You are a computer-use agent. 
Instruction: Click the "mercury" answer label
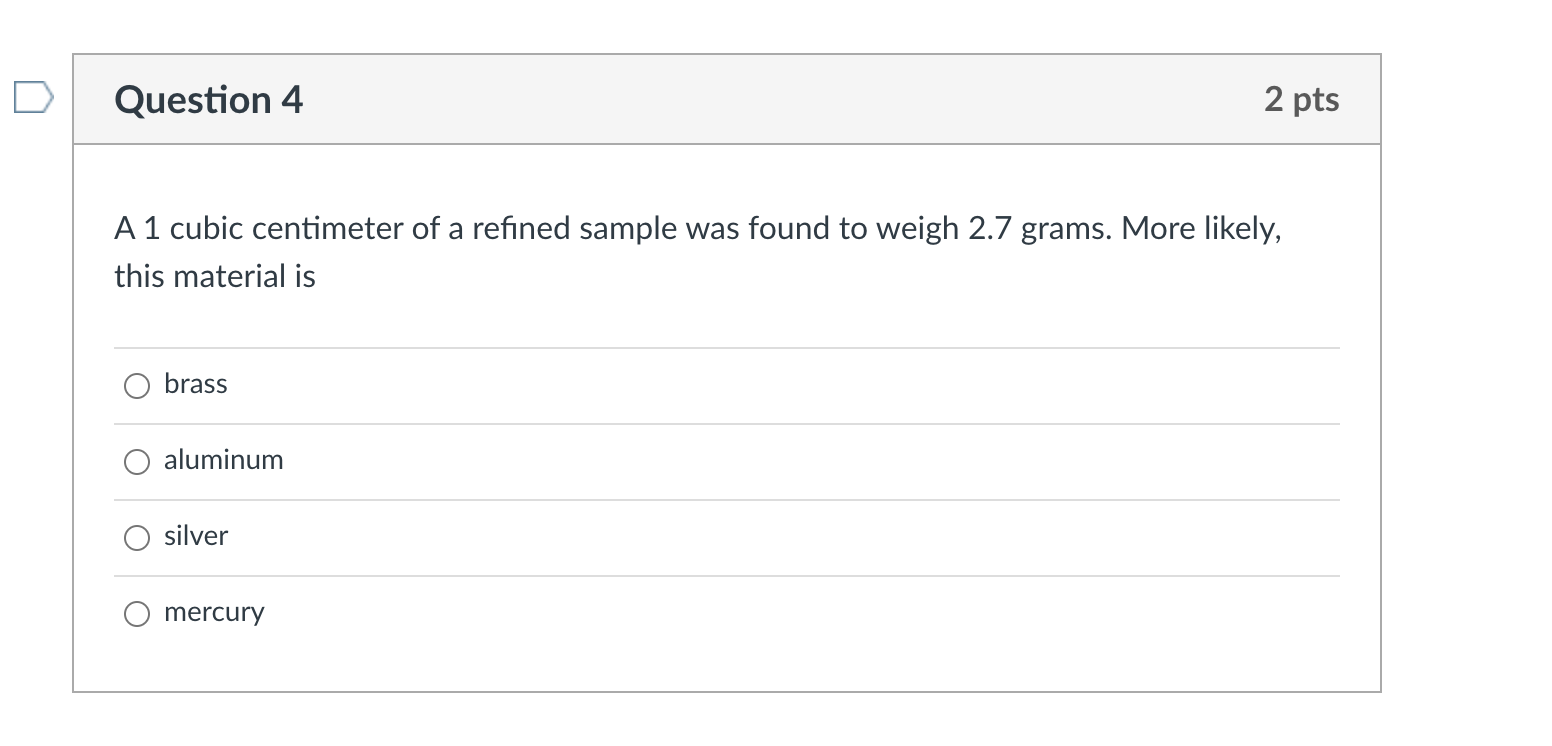pos(214,612)
